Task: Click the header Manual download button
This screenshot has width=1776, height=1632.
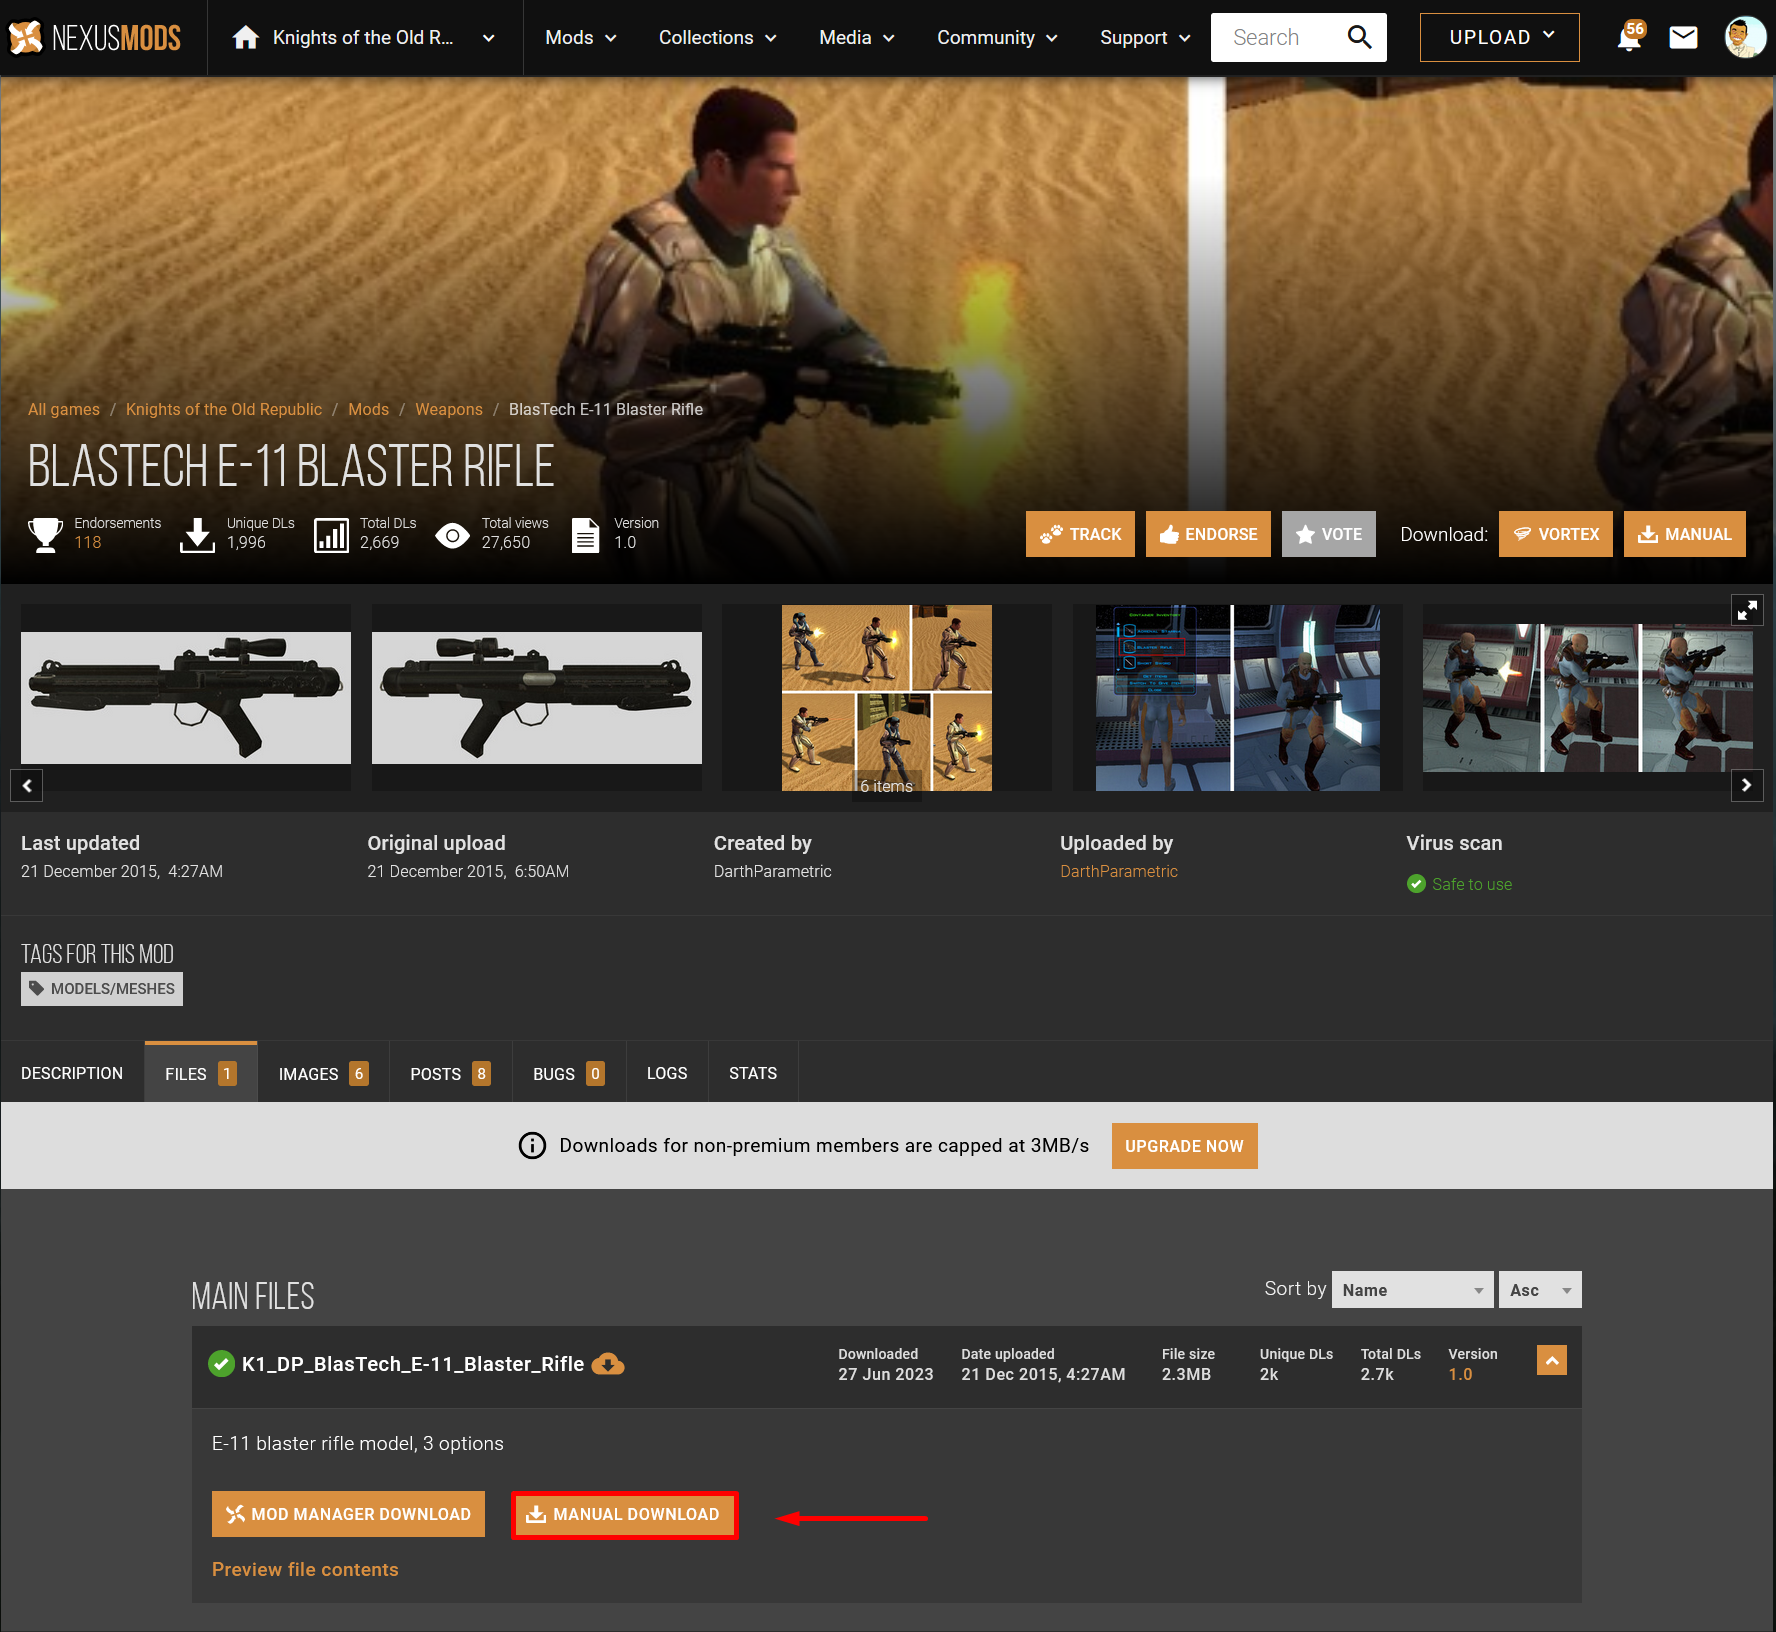Action: 1685,534
